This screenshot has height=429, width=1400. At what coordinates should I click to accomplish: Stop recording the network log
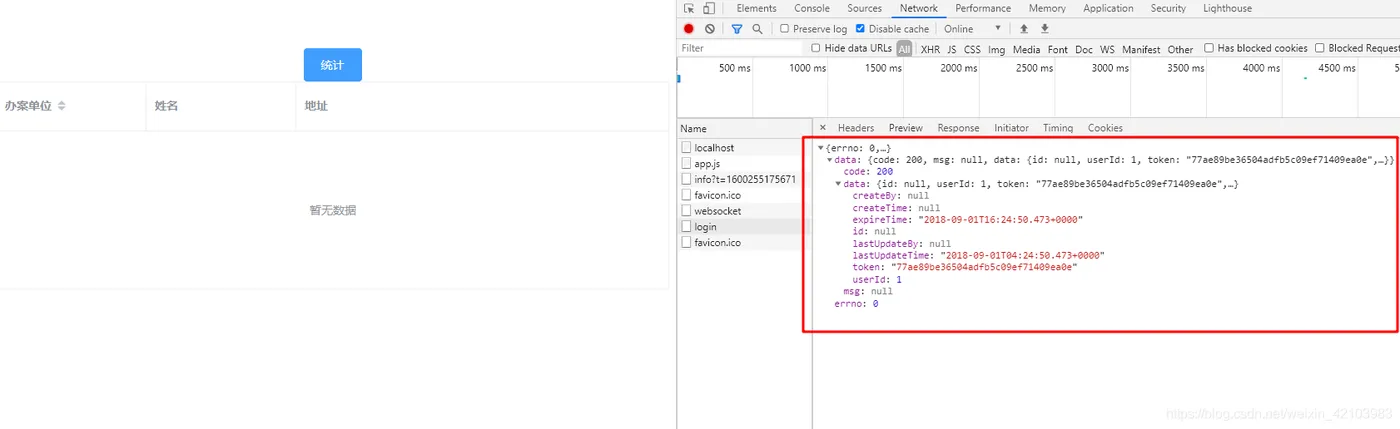[x=689, y=29]
